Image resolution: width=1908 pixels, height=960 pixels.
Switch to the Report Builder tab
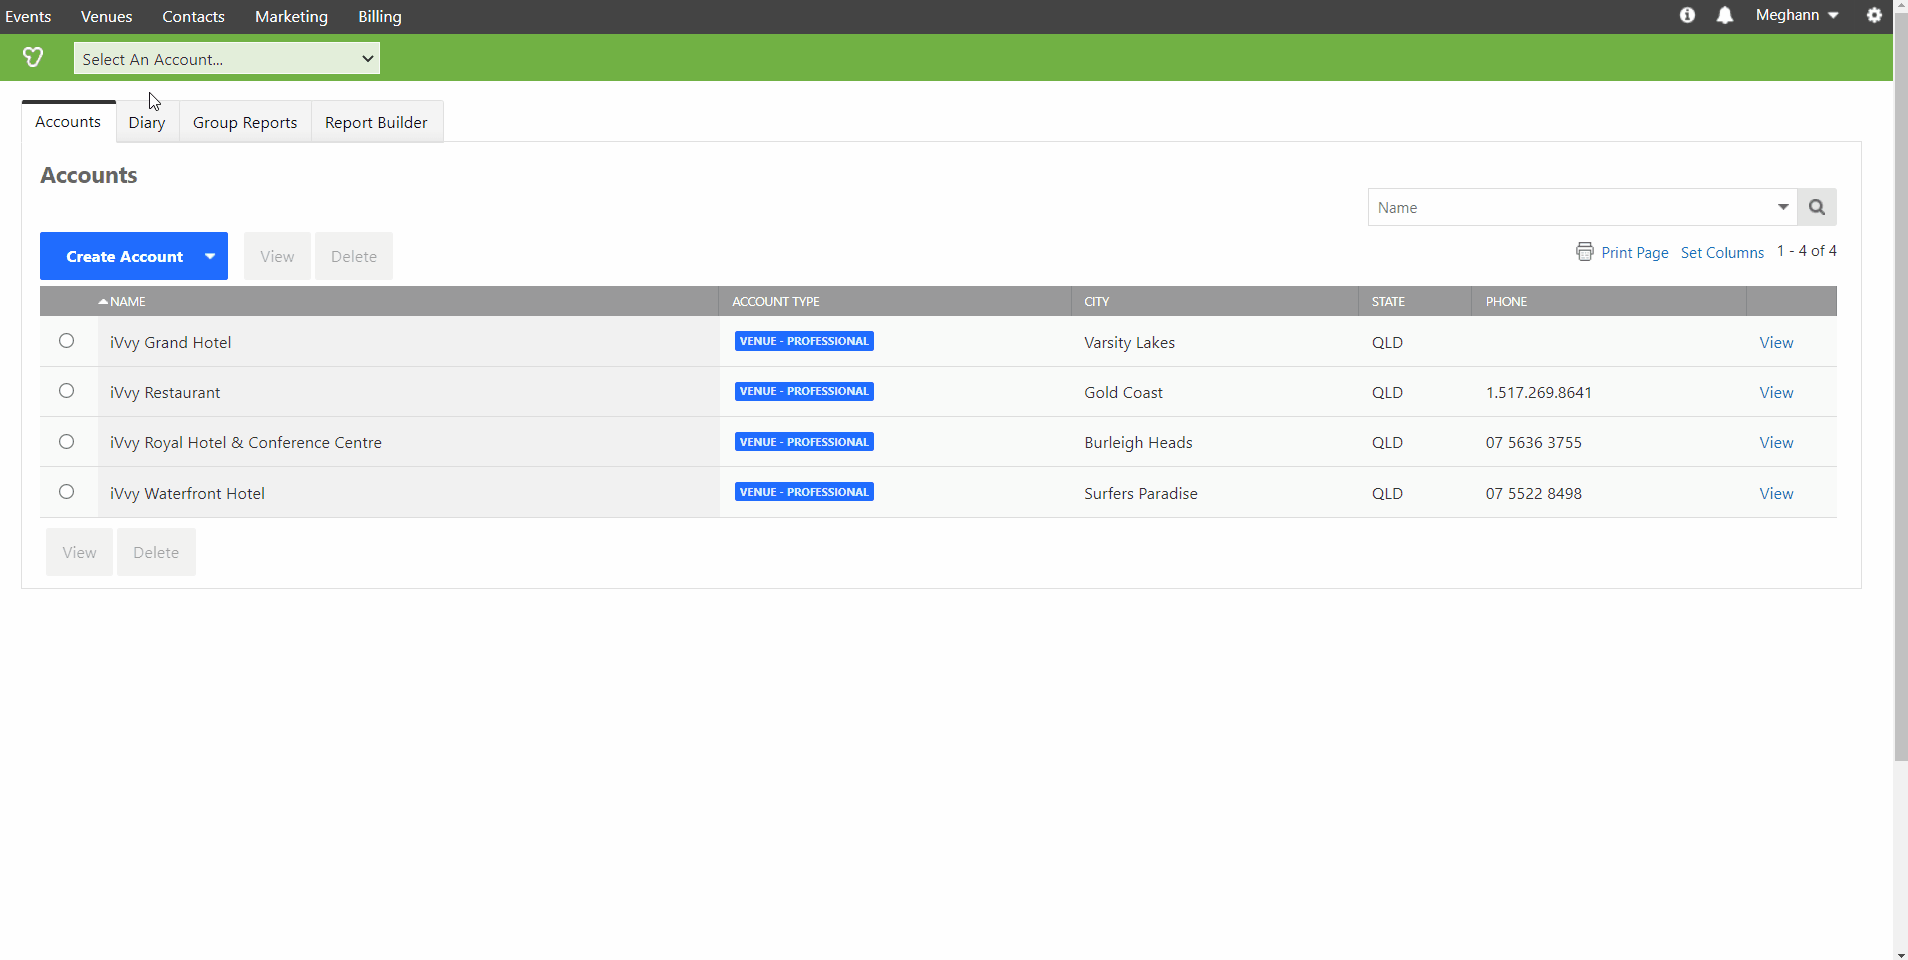click(376, 122)
